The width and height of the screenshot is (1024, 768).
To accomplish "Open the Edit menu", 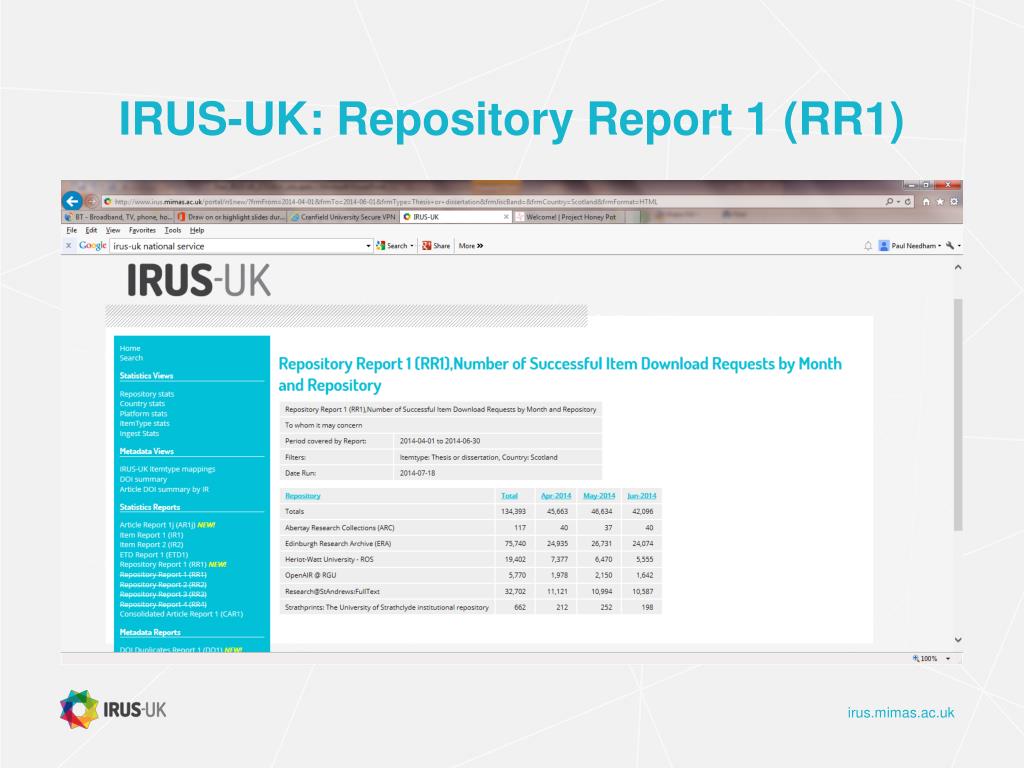I will point(91,231).
